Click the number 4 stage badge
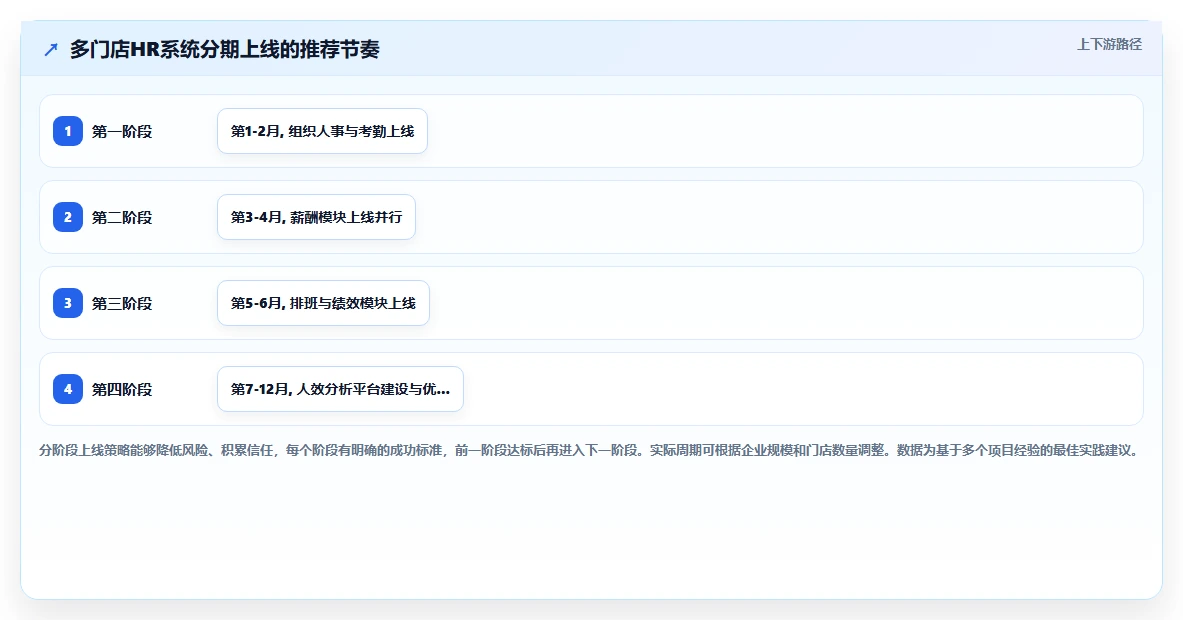 tap(68, 389)
